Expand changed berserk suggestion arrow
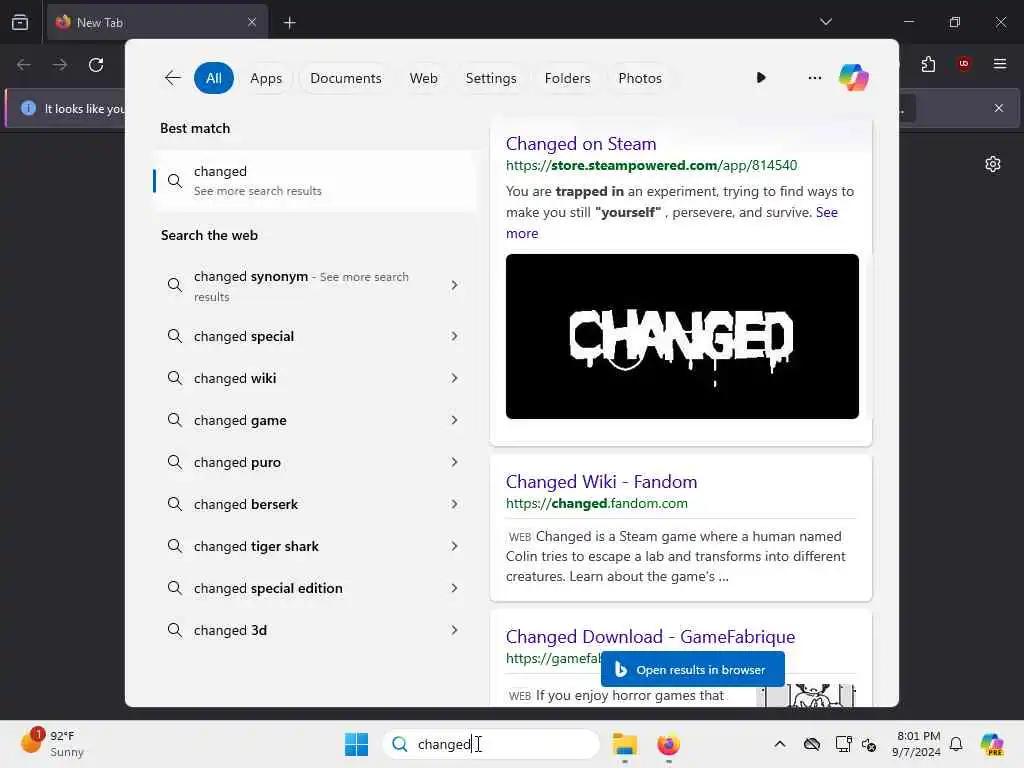The height and width of the screenshot is (768, 1024). 455,504
